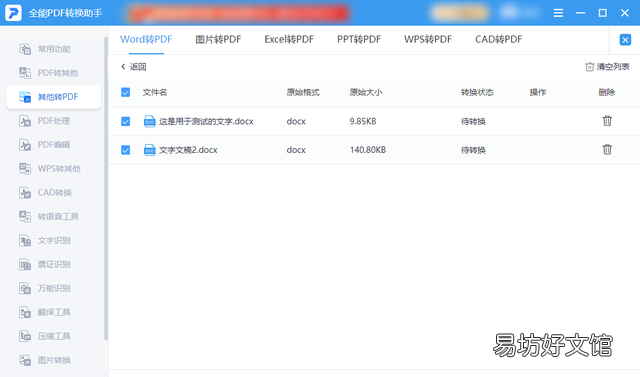Open PDF转其他 in the sidebar
This screenshot has width=640, height=377.
49,73
